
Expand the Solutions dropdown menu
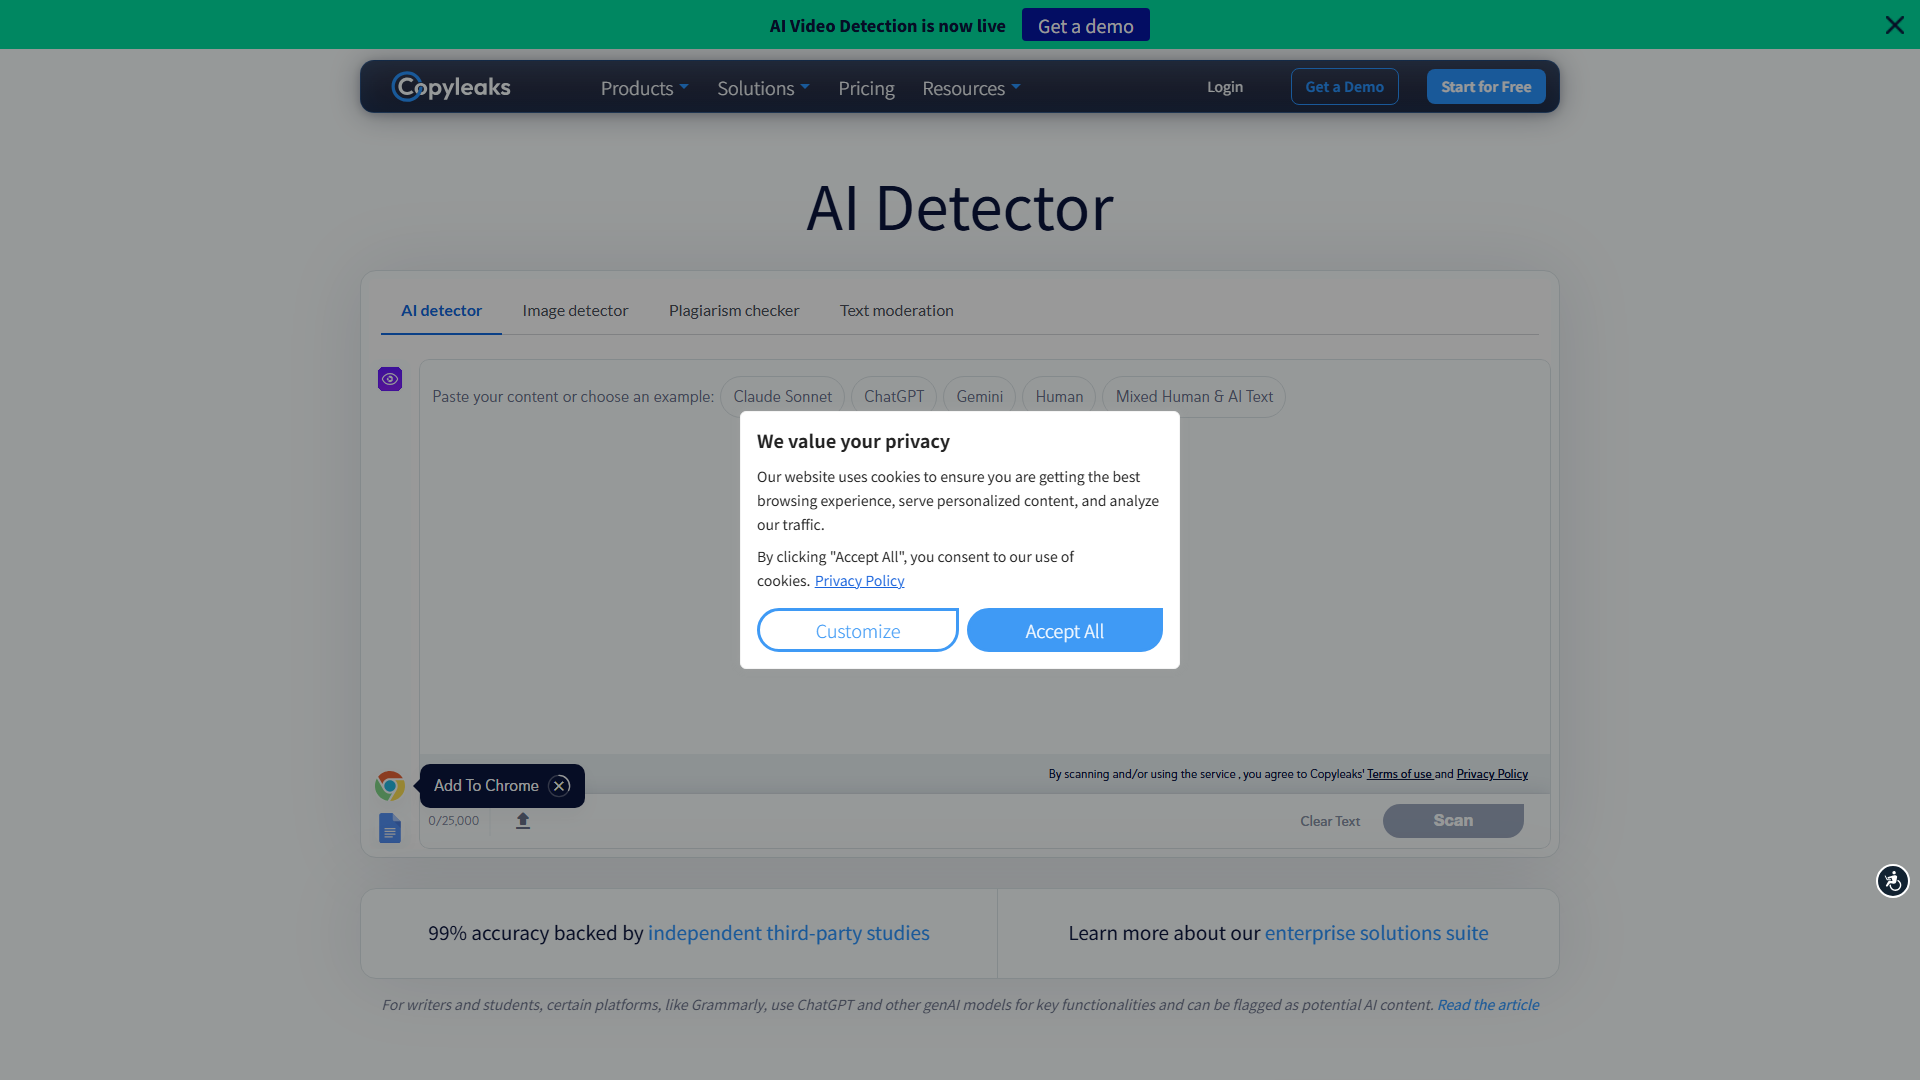(x=763, y=88)
